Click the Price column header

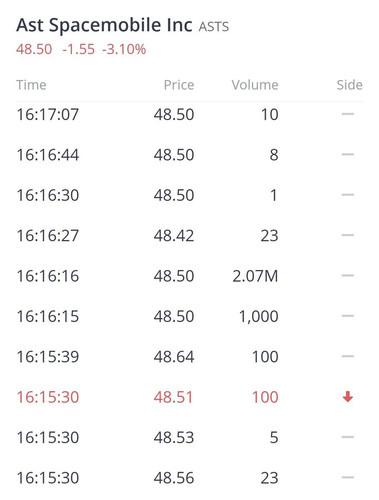[x=179, y=85]
